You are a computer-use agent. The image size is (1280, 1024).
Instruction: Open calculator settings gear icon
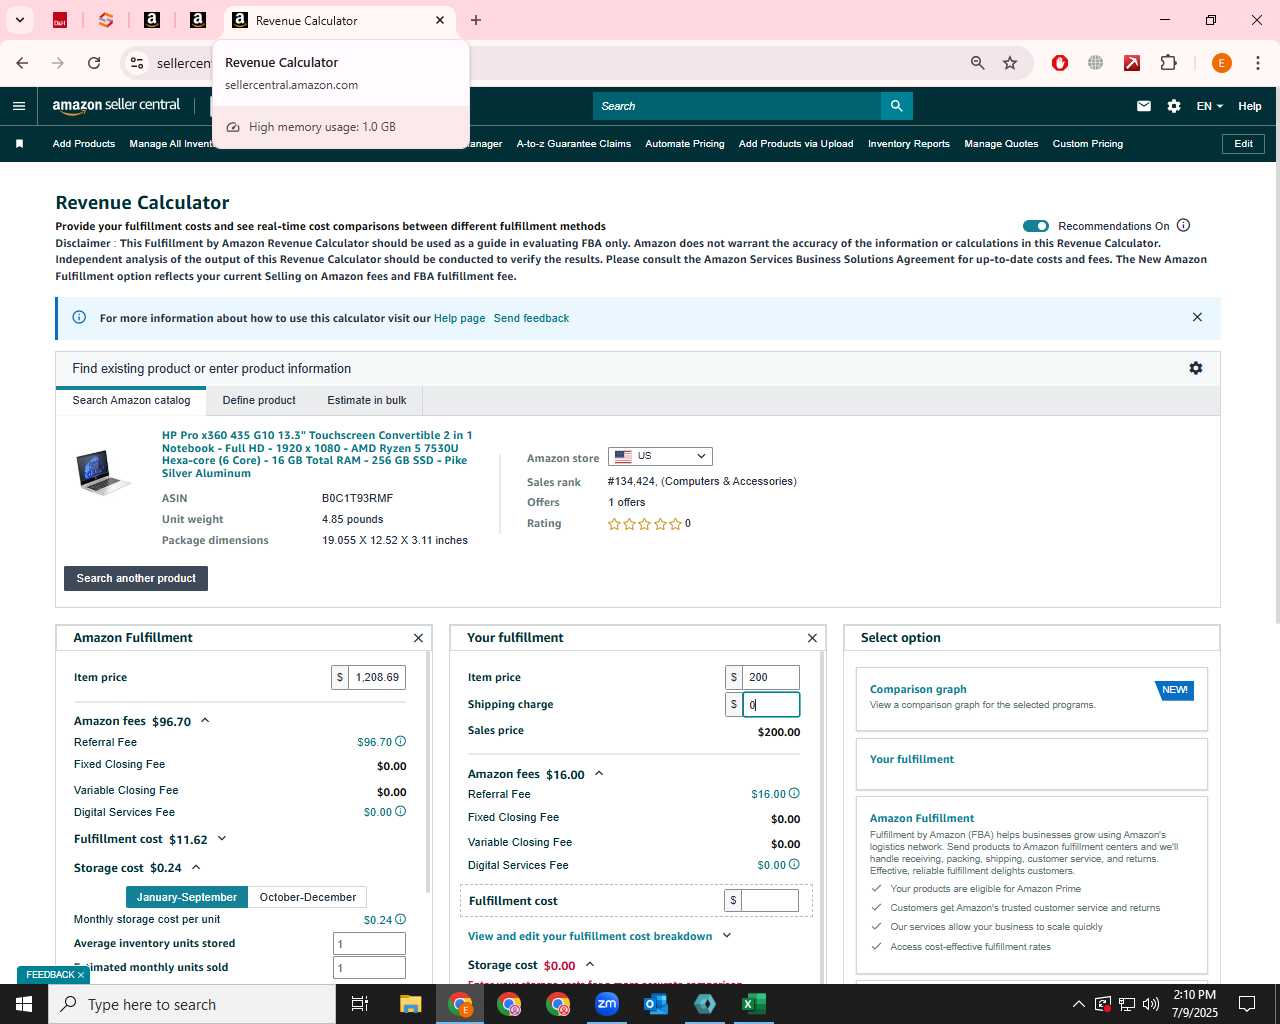coord(1196,368)
